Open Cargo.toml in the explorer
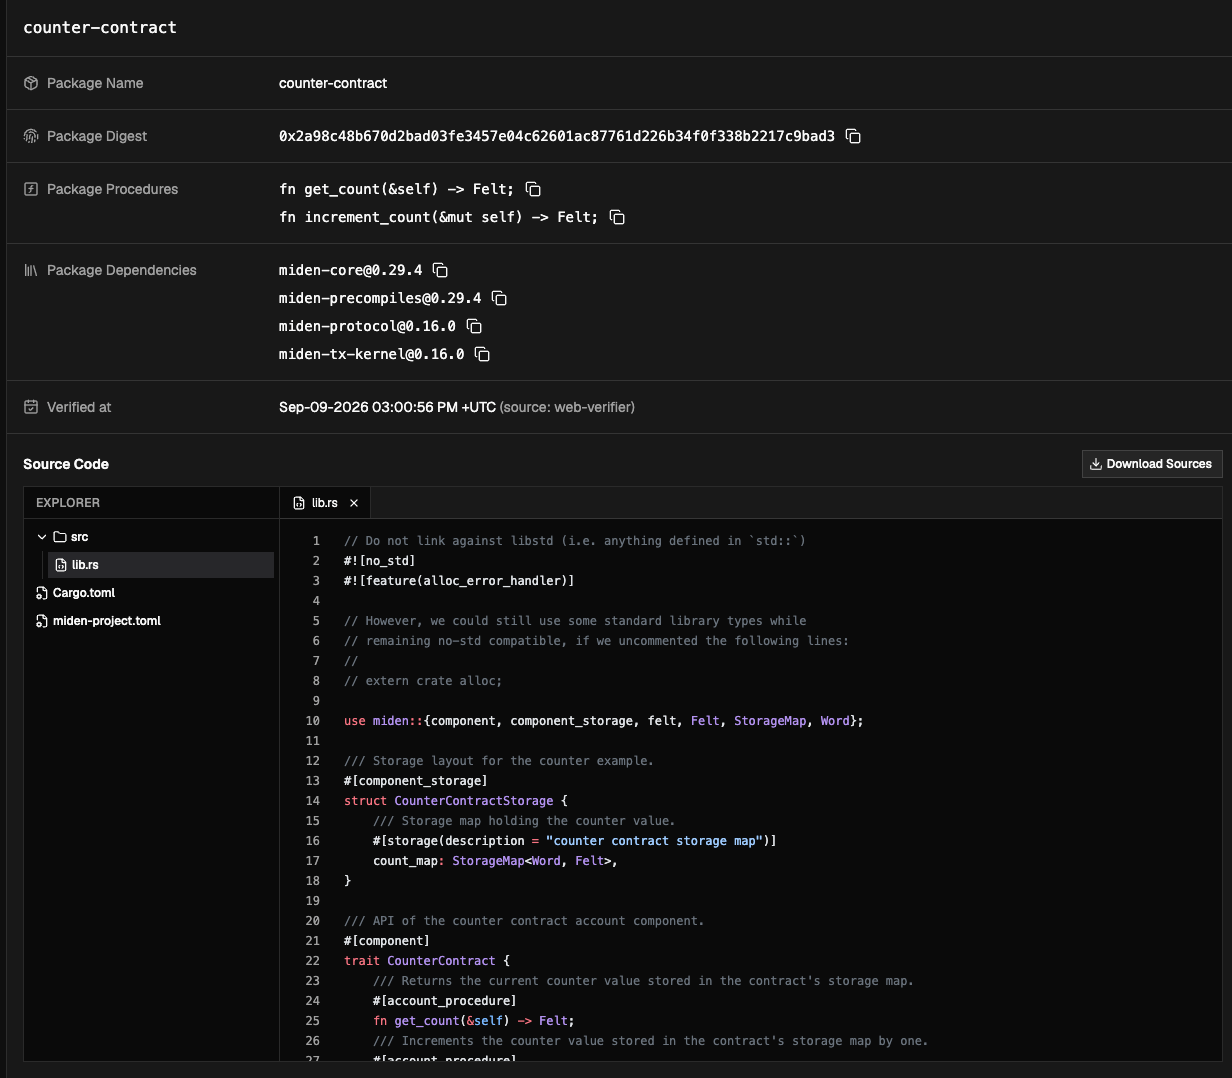Screen dimensions: 1232x1078 pos(84,593)
